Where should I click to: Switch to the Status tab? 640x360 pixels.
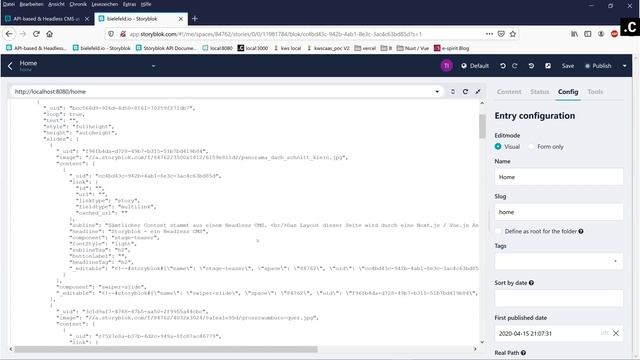pos(540,91)
